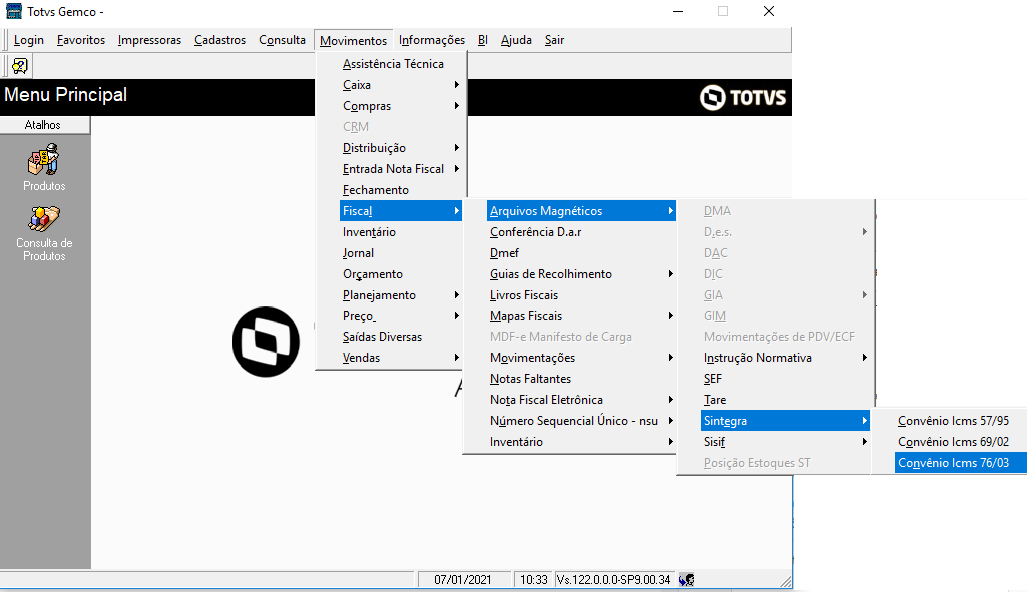Click the Atalhos panel header button
Image resolution: width=1027 pixels, height=592 pixels.
45,124
